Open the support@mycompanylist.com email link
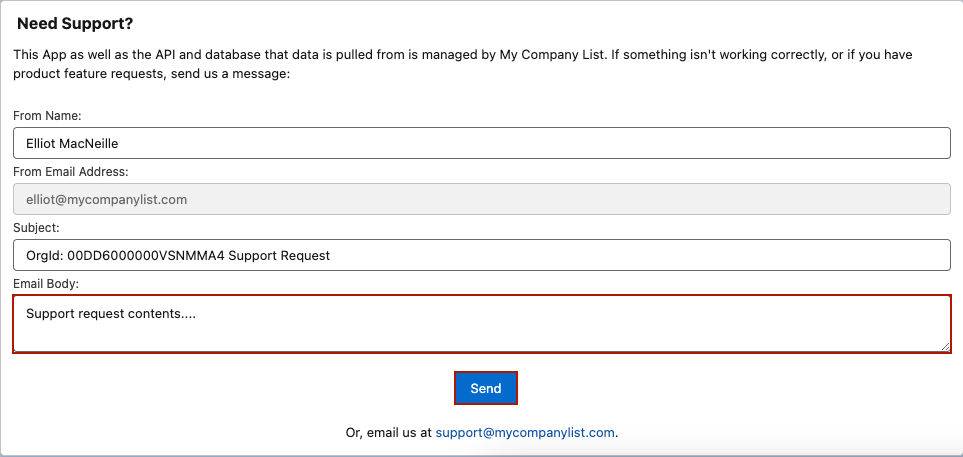The height and width of the screenshot is (457, 963). tap(525, 432)
